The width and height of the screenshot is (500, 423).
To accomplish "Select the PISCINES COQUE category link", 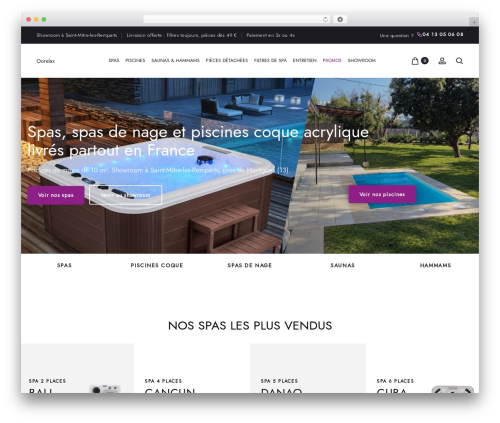I will (x=157, y=265).
